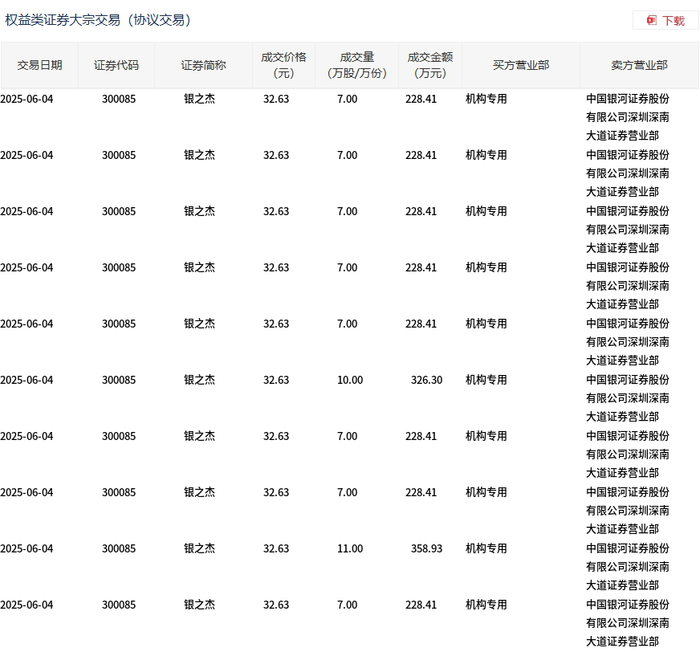Click the 买方营业部 column header
Viewport: 700px width, 652px height.
pyautogui.click(x=521, y=65)
